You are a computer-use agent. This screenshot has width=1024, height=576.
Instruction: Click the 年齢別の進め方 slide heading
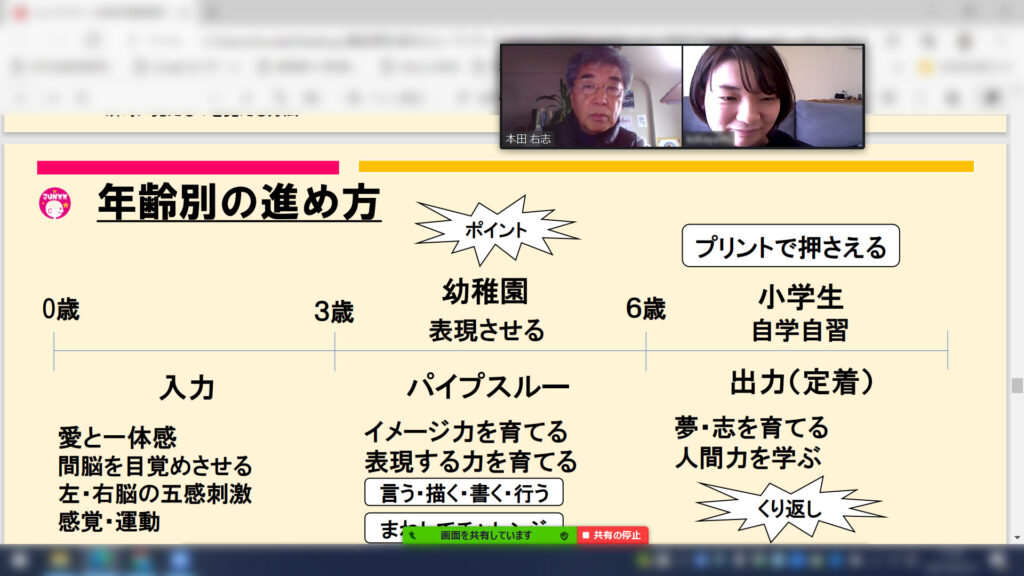(238, 203)
